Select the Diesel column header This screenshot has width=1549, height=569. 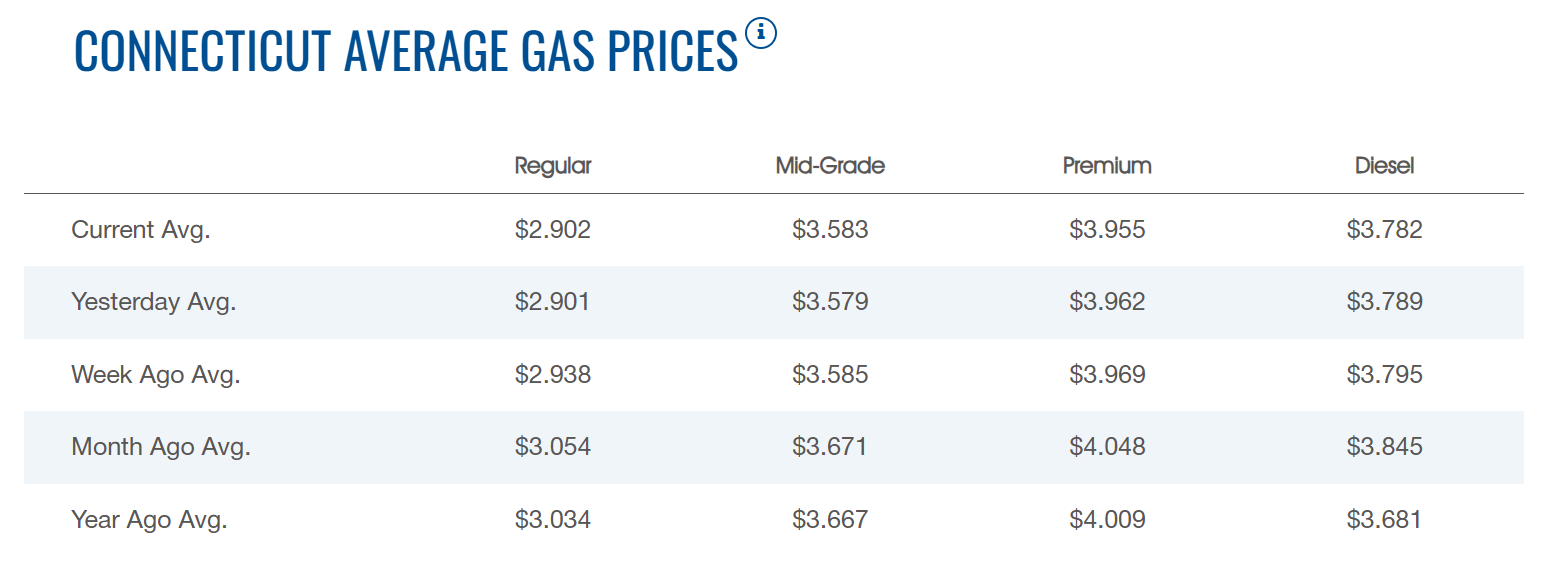tap(1384, 166)
